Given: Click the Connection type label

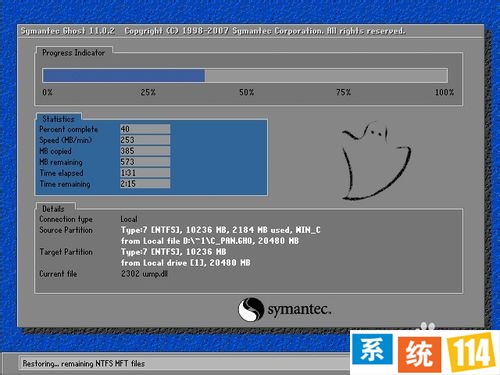Looking at the screenshot, I should (x=66, y=219).
